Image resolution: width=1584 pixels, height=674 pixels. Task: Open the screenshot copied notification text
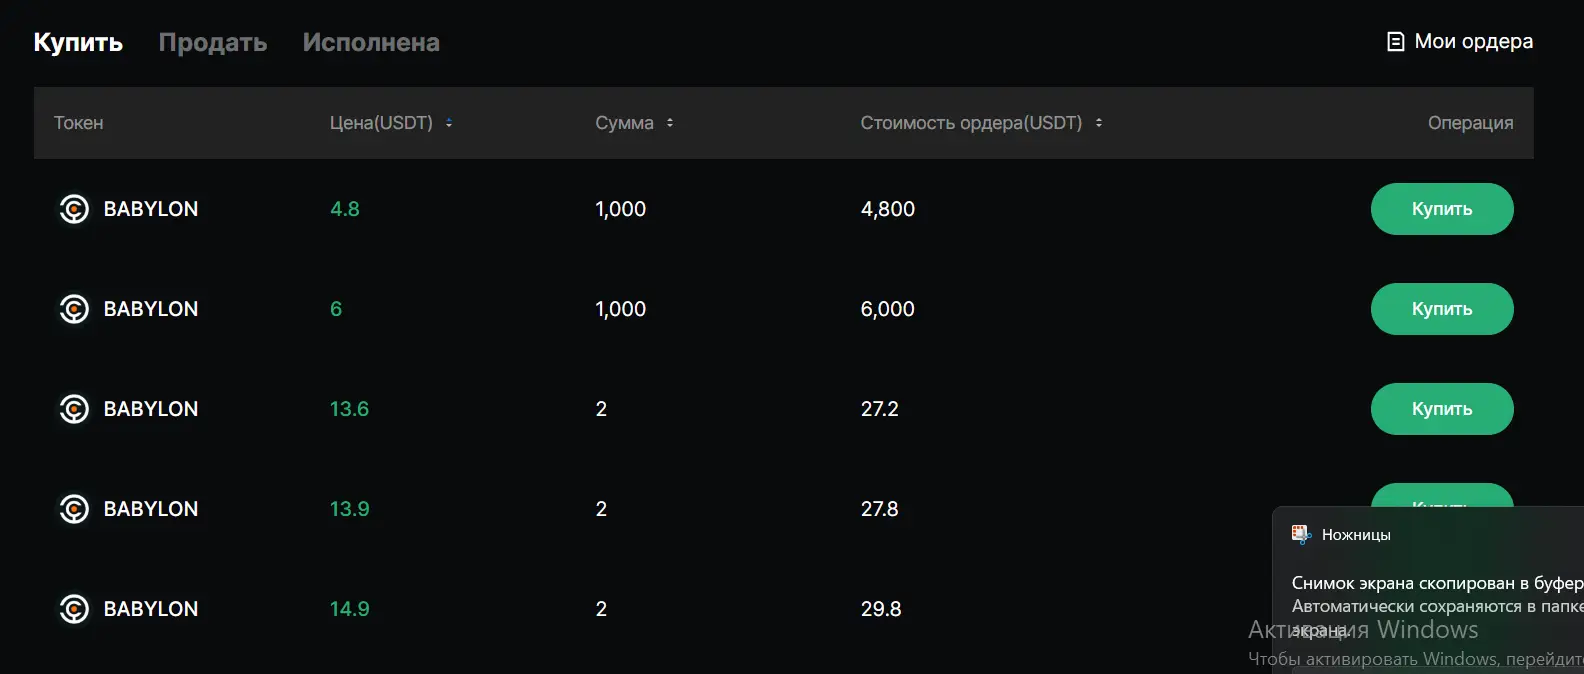click(x=1436, y=583)
